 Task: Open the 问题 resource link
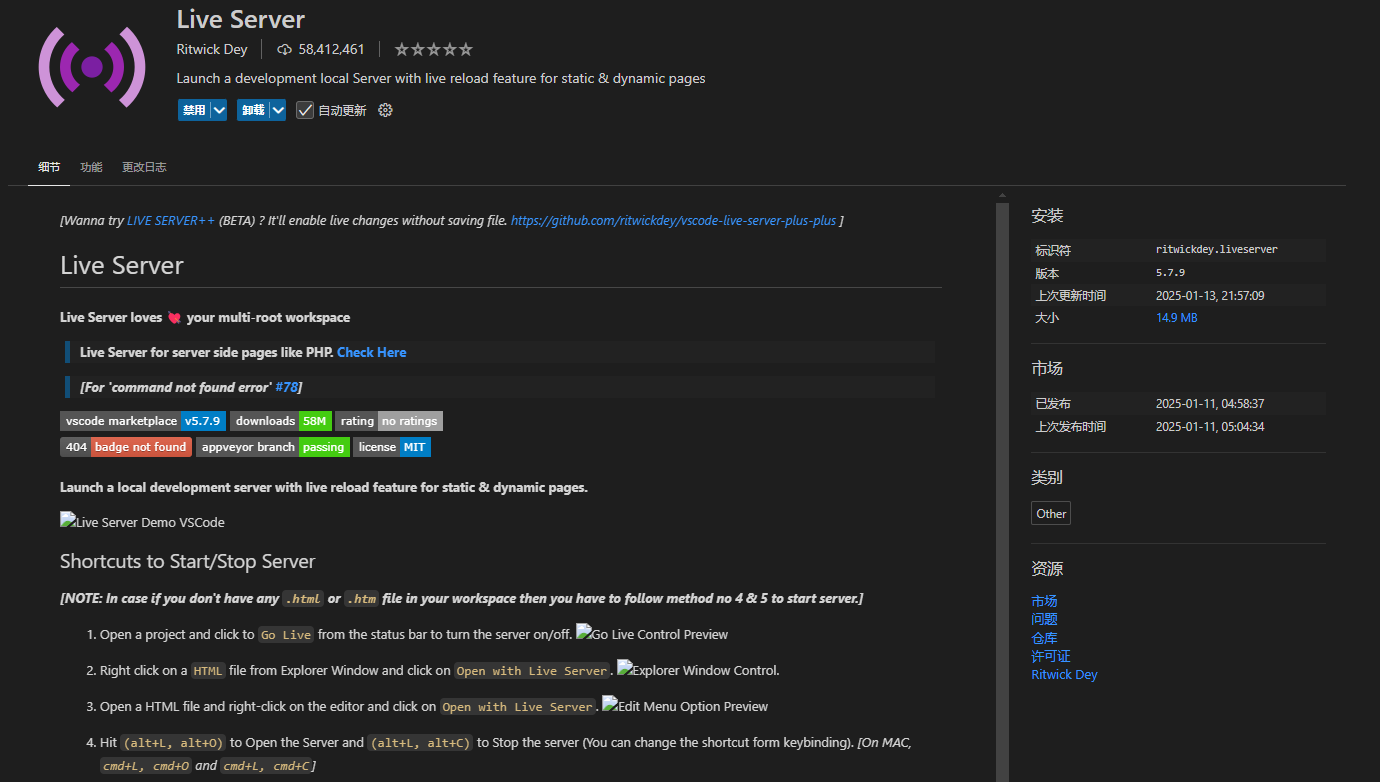point(1044,619)
